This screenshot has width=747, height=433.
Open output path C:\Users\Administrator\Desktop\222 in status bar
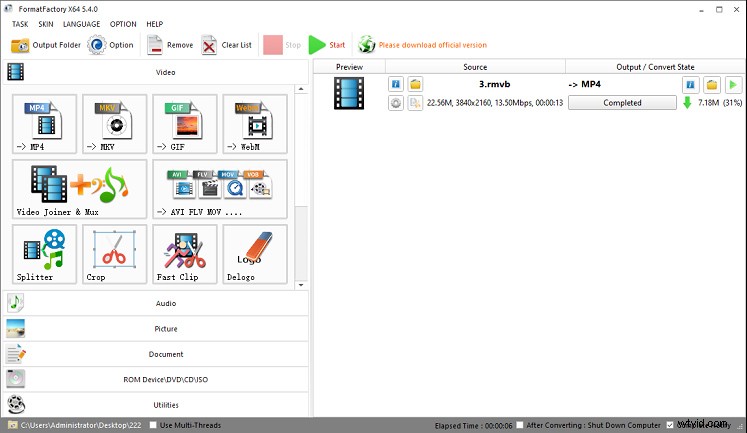[x=81, y=425]
